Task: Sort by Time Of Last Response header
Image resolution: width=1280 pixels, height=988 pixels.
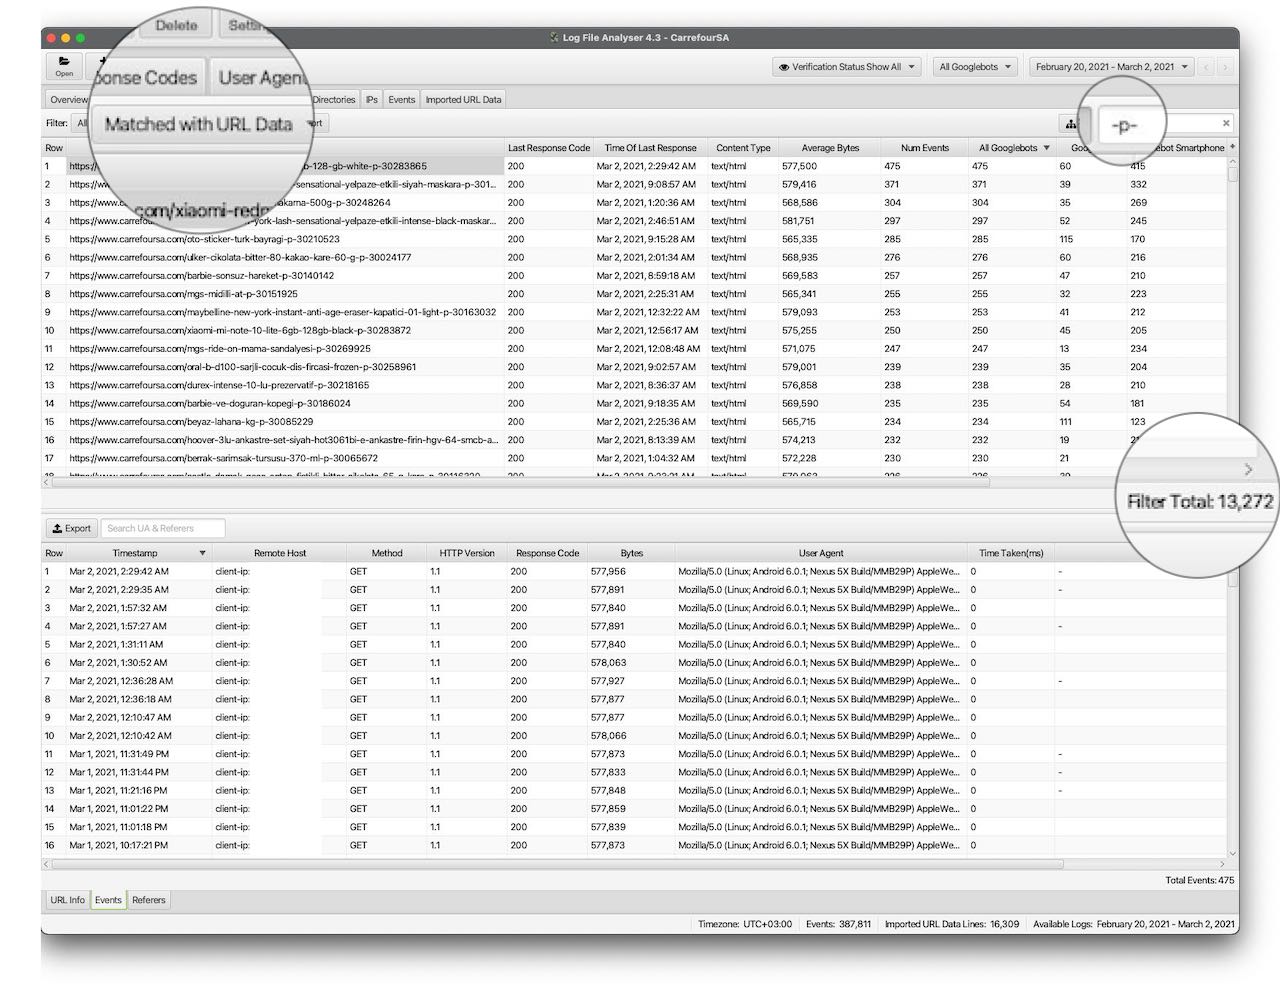Action: (x=650, y=148)
